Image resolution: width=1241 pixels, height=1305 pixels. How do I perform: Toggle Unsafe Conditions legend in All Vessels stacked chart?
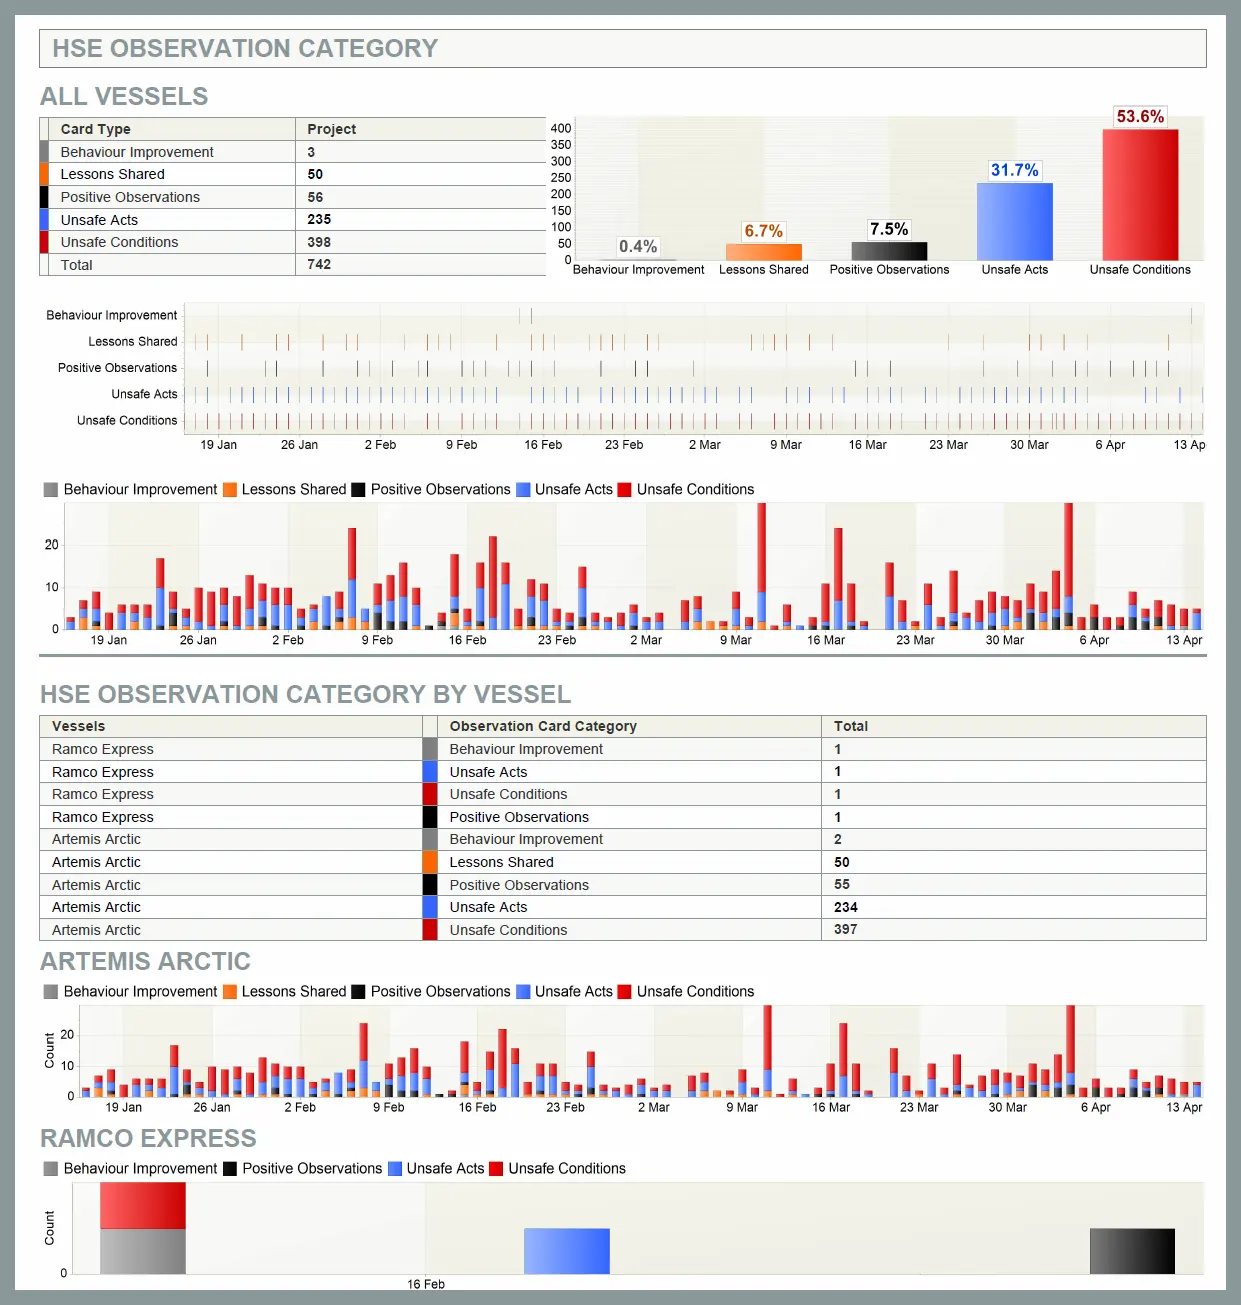(x=686, y=489)
